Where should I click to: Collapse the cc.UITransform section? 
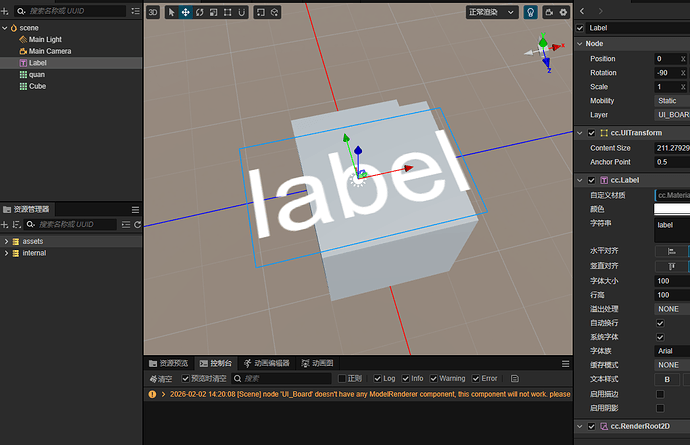point(580,133)
